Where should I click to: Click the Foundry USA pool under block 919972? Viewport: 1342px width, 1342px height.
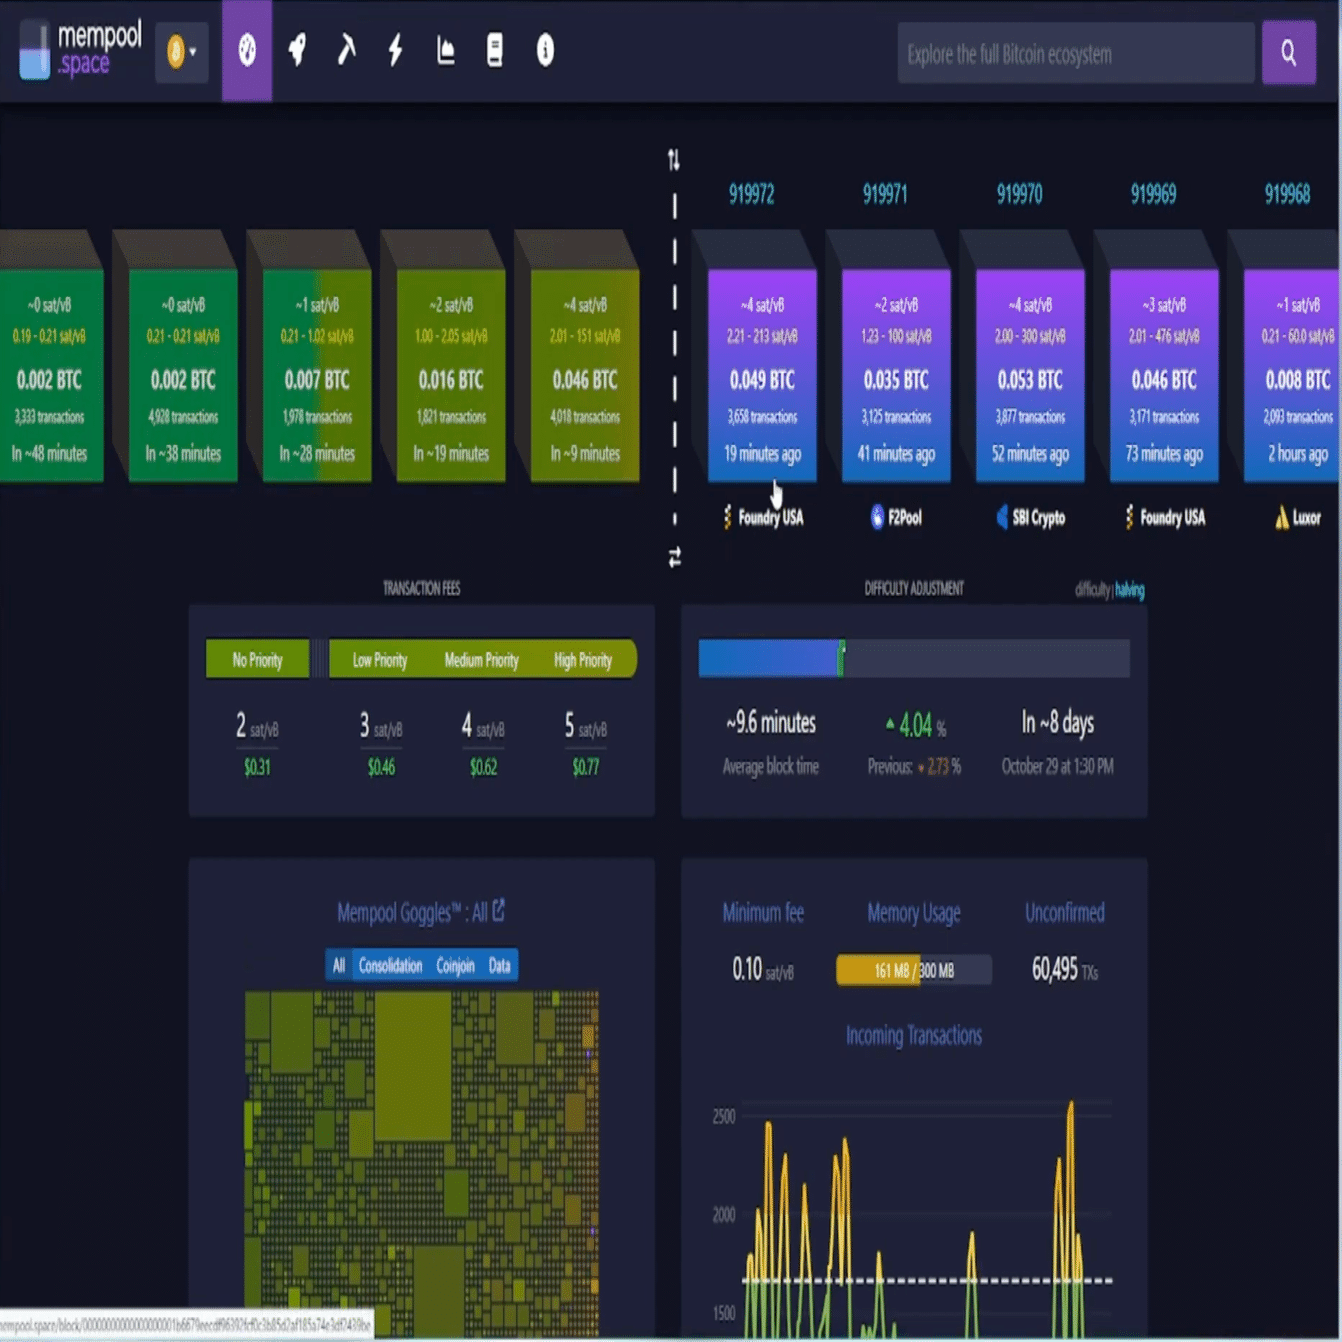click(763, 517)
